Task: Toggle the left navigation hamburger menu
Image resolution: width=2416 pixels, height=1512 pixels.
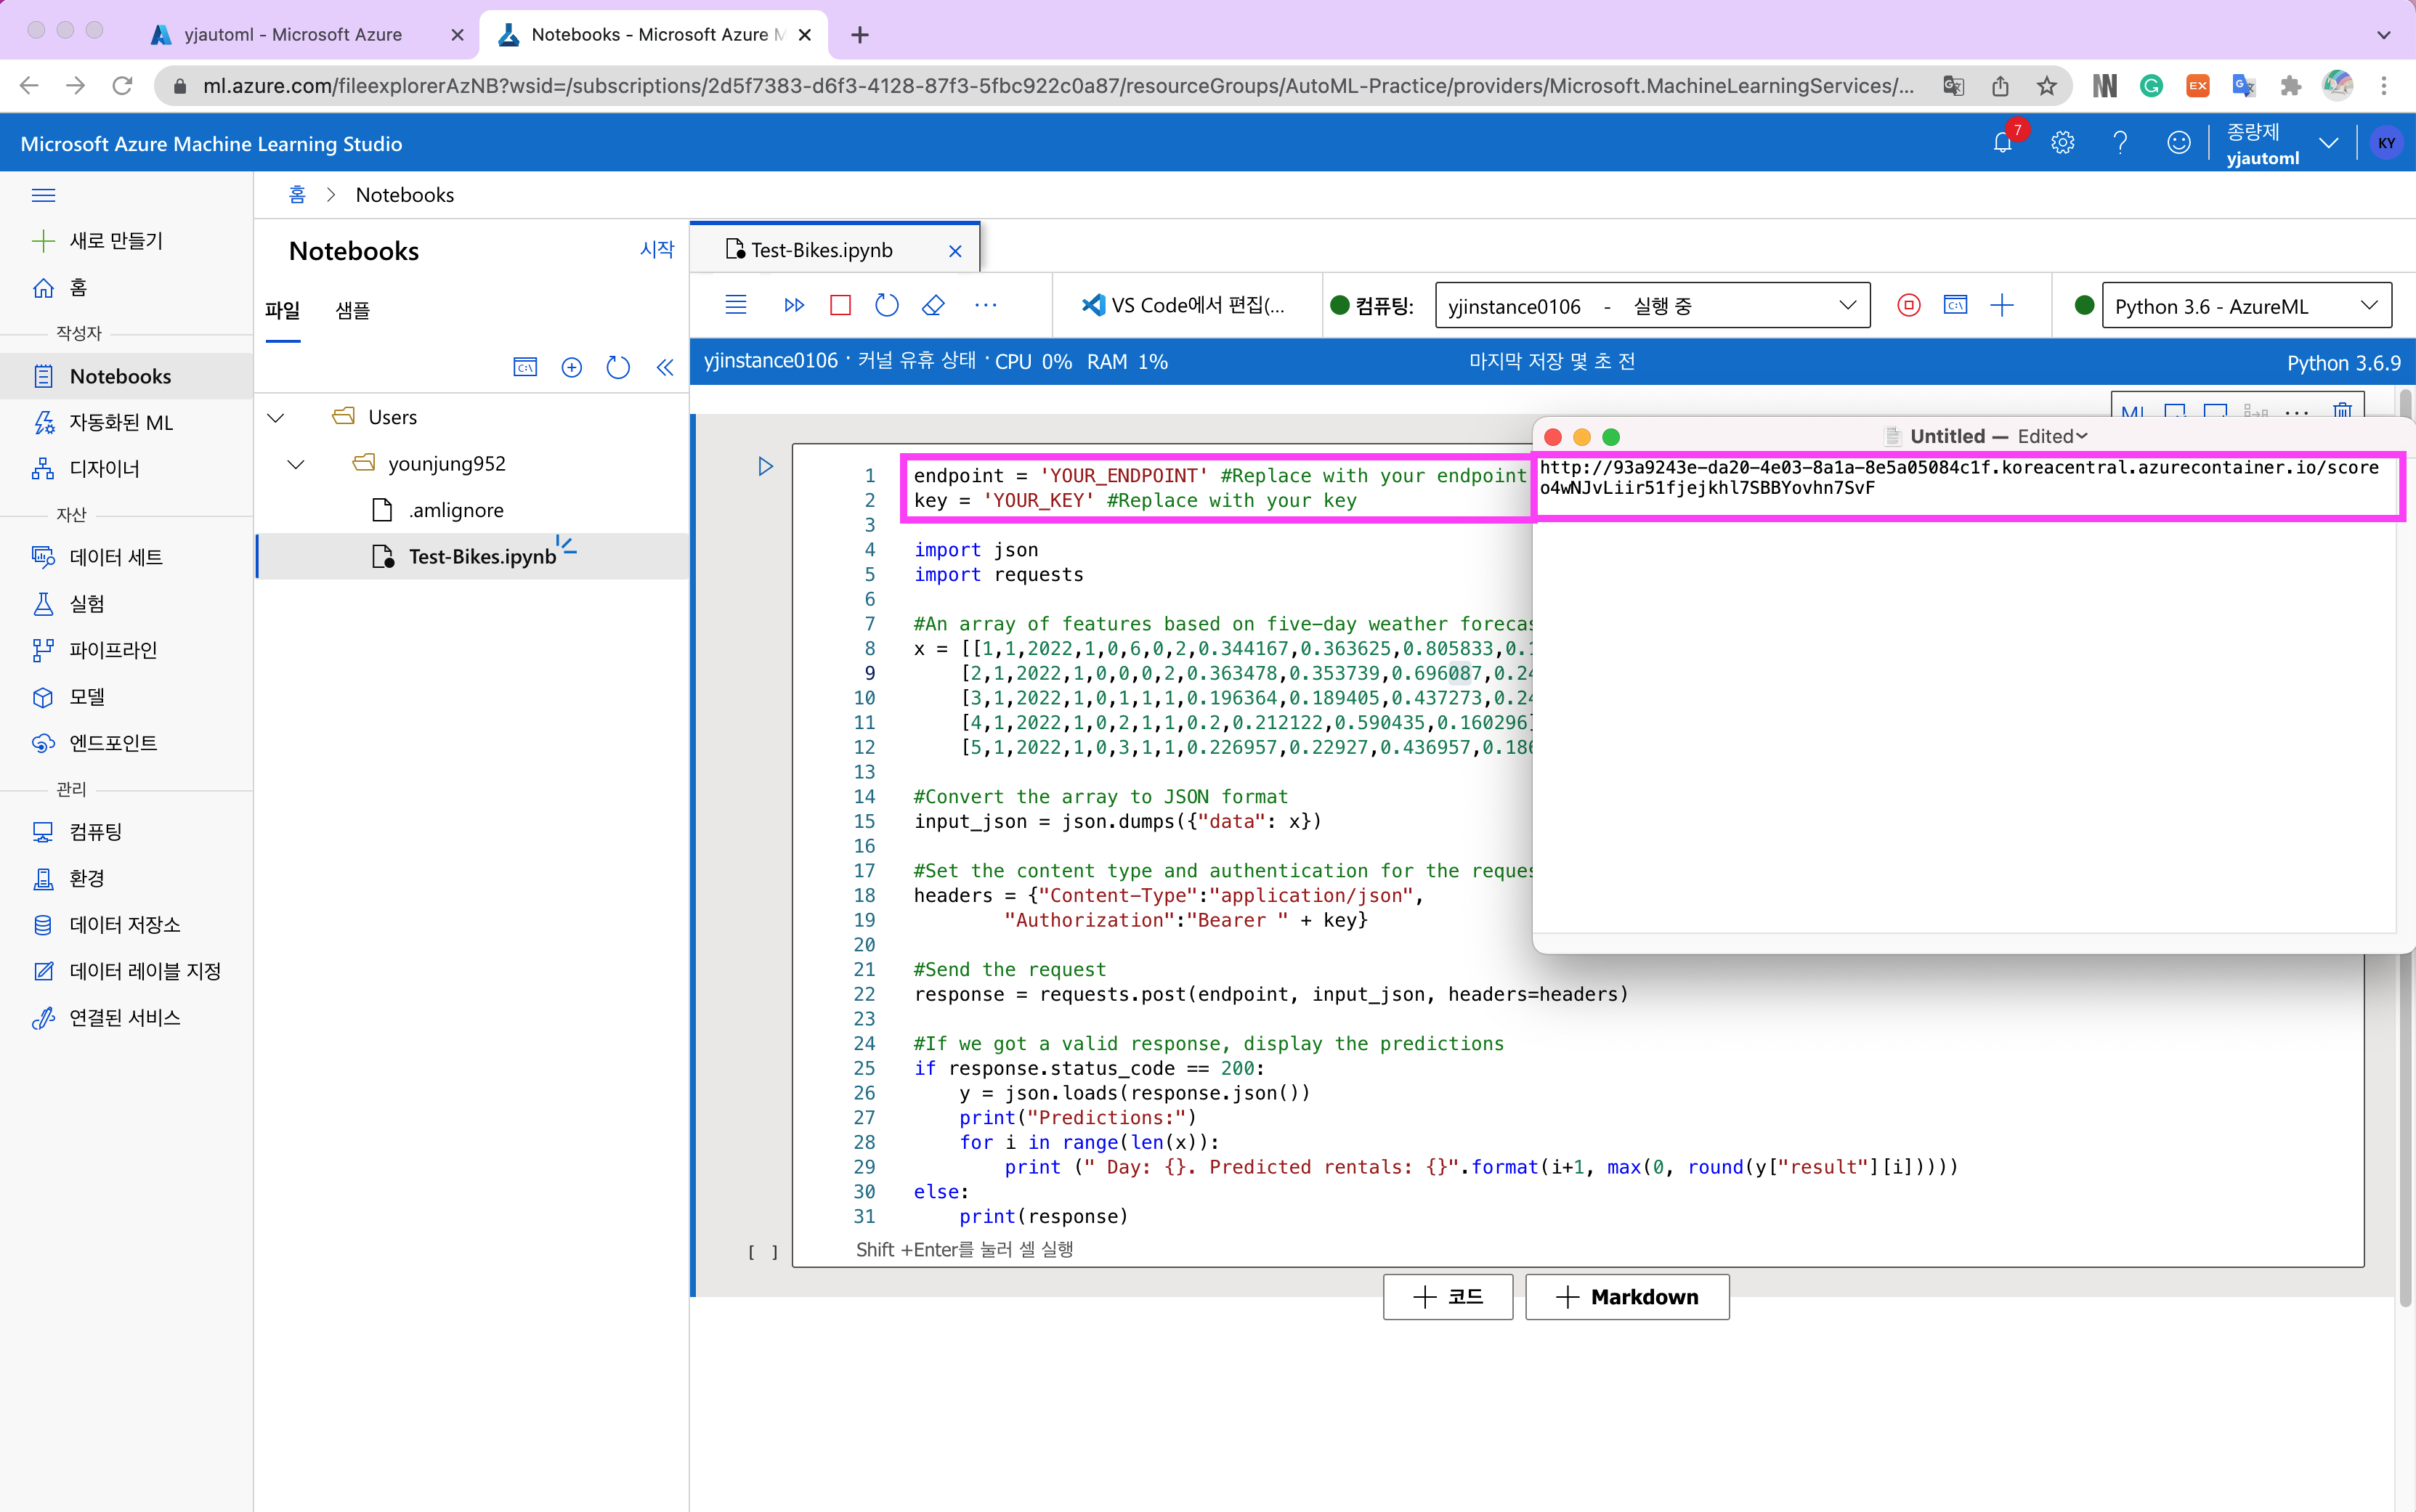Action: pyautogui.click(x=43, y=195)
